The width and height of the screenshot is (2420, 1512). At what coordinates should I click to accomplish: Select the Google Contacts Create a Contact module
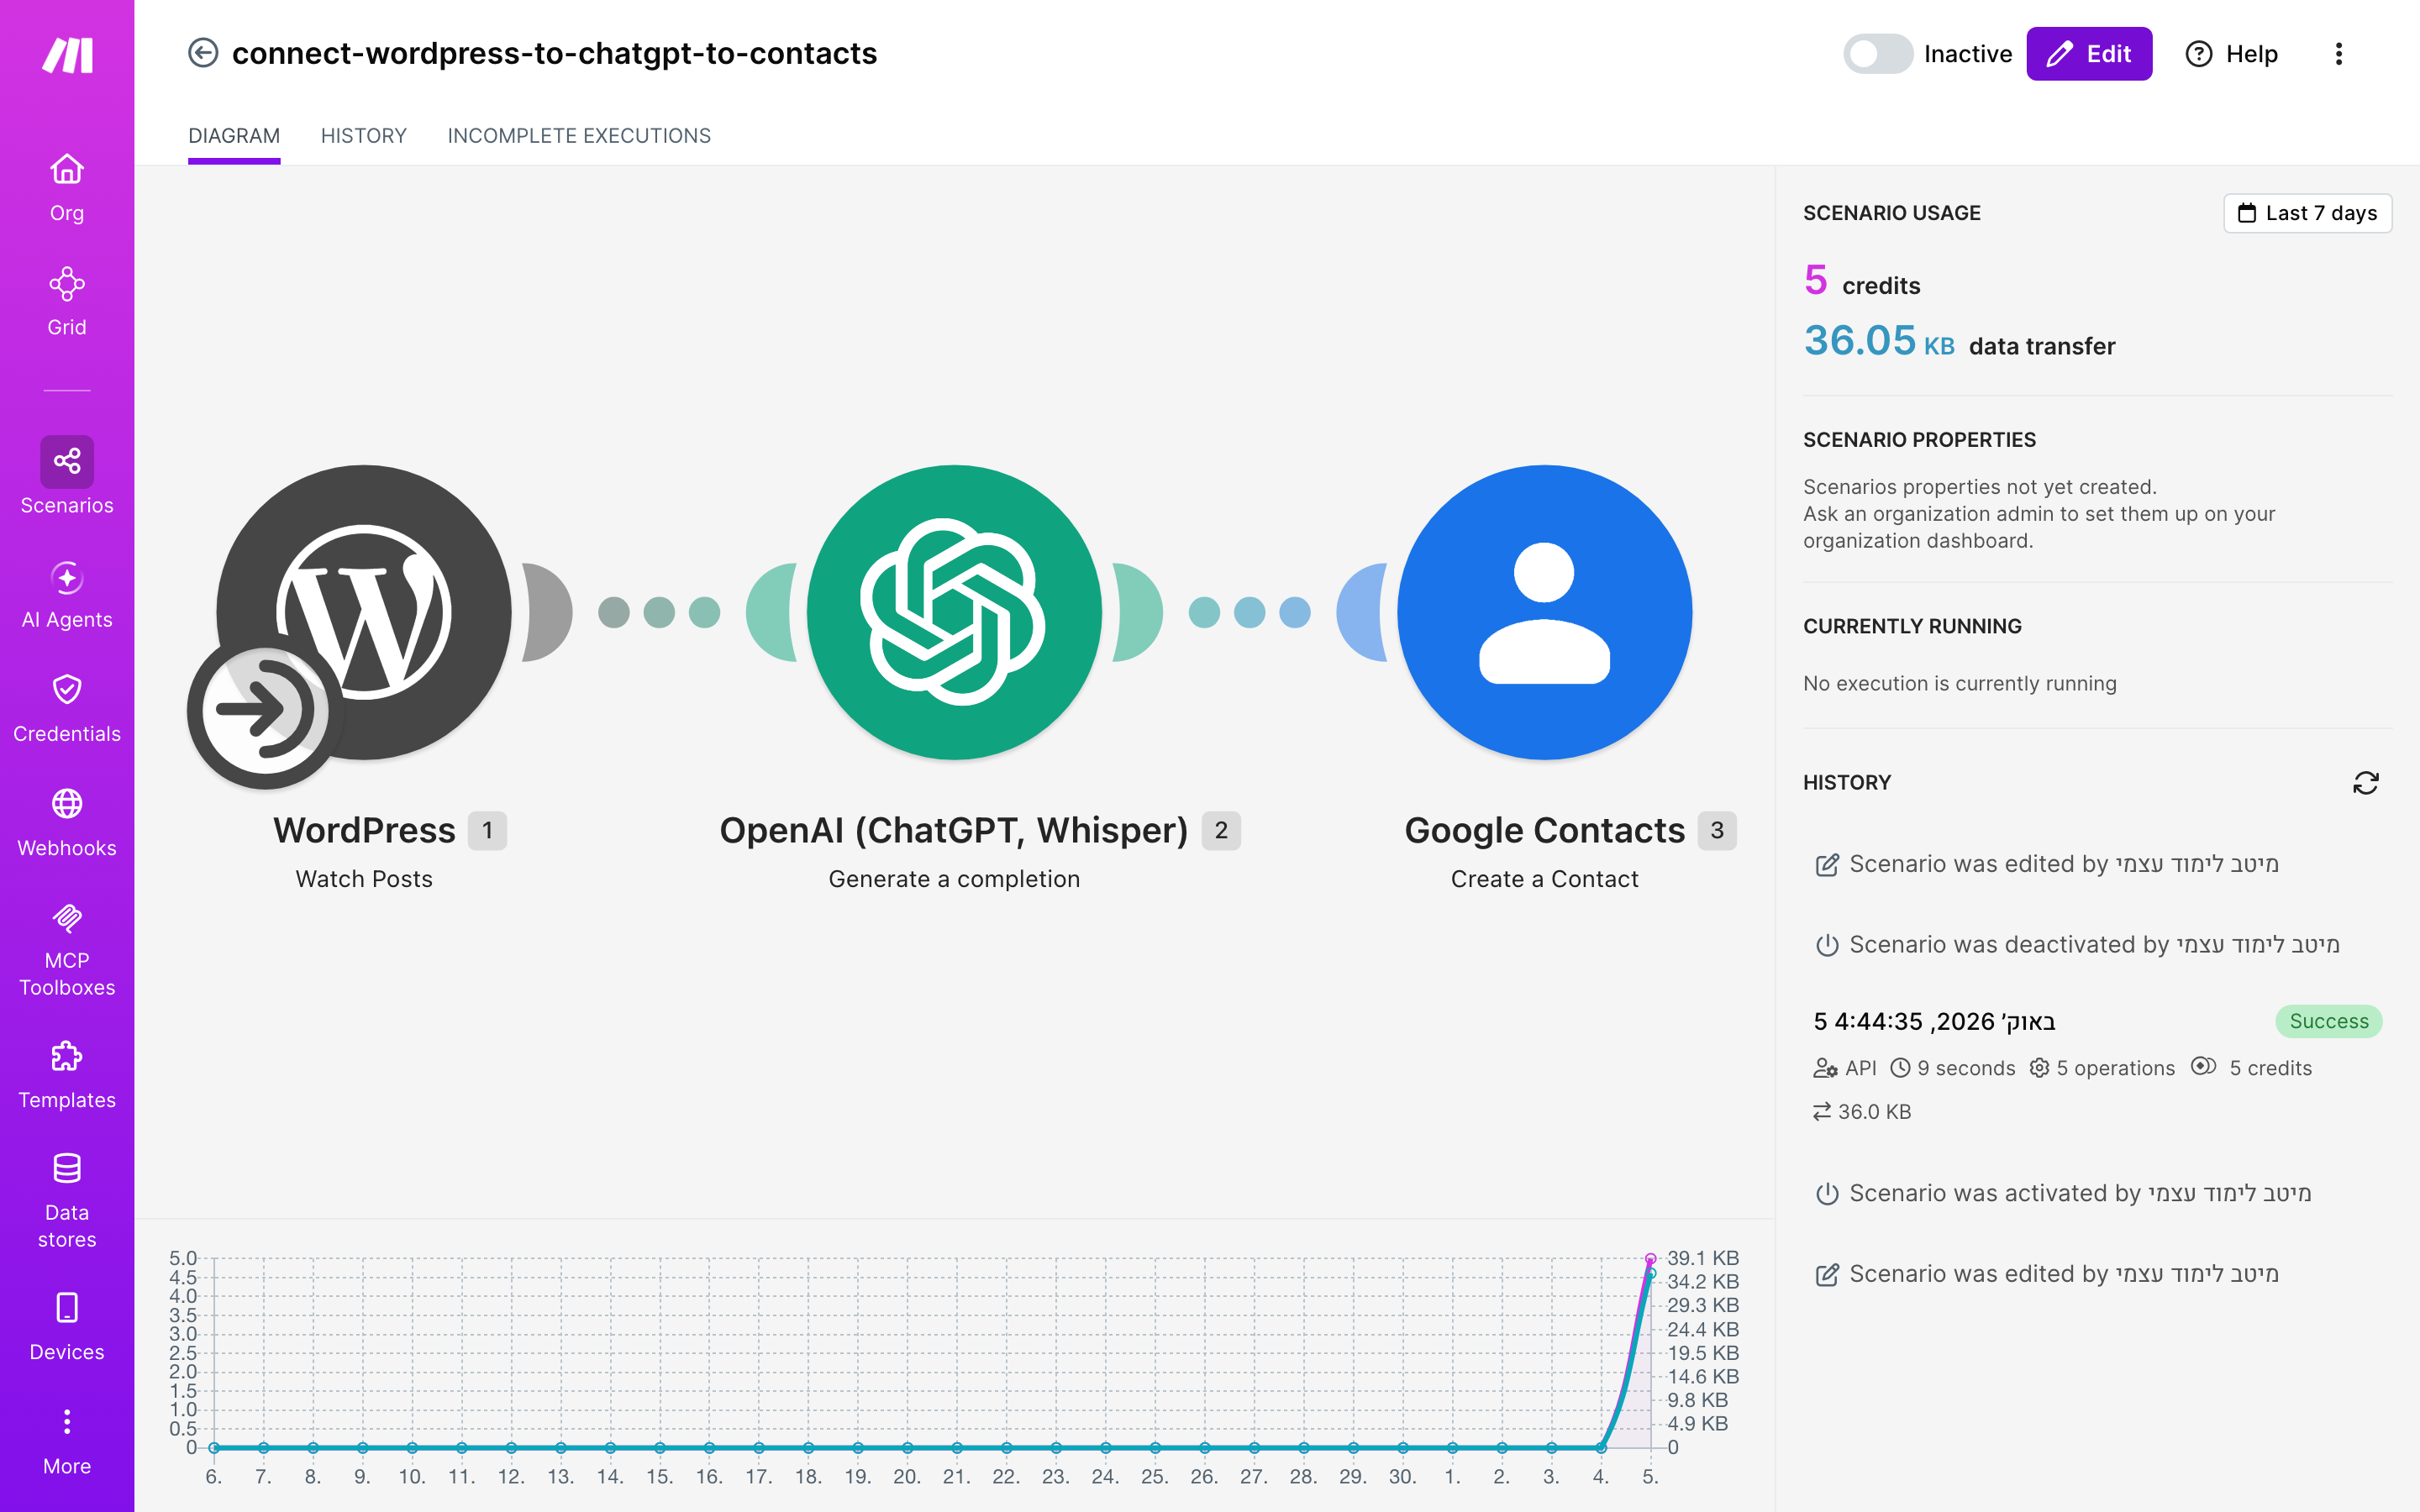tap(1544, 612)
